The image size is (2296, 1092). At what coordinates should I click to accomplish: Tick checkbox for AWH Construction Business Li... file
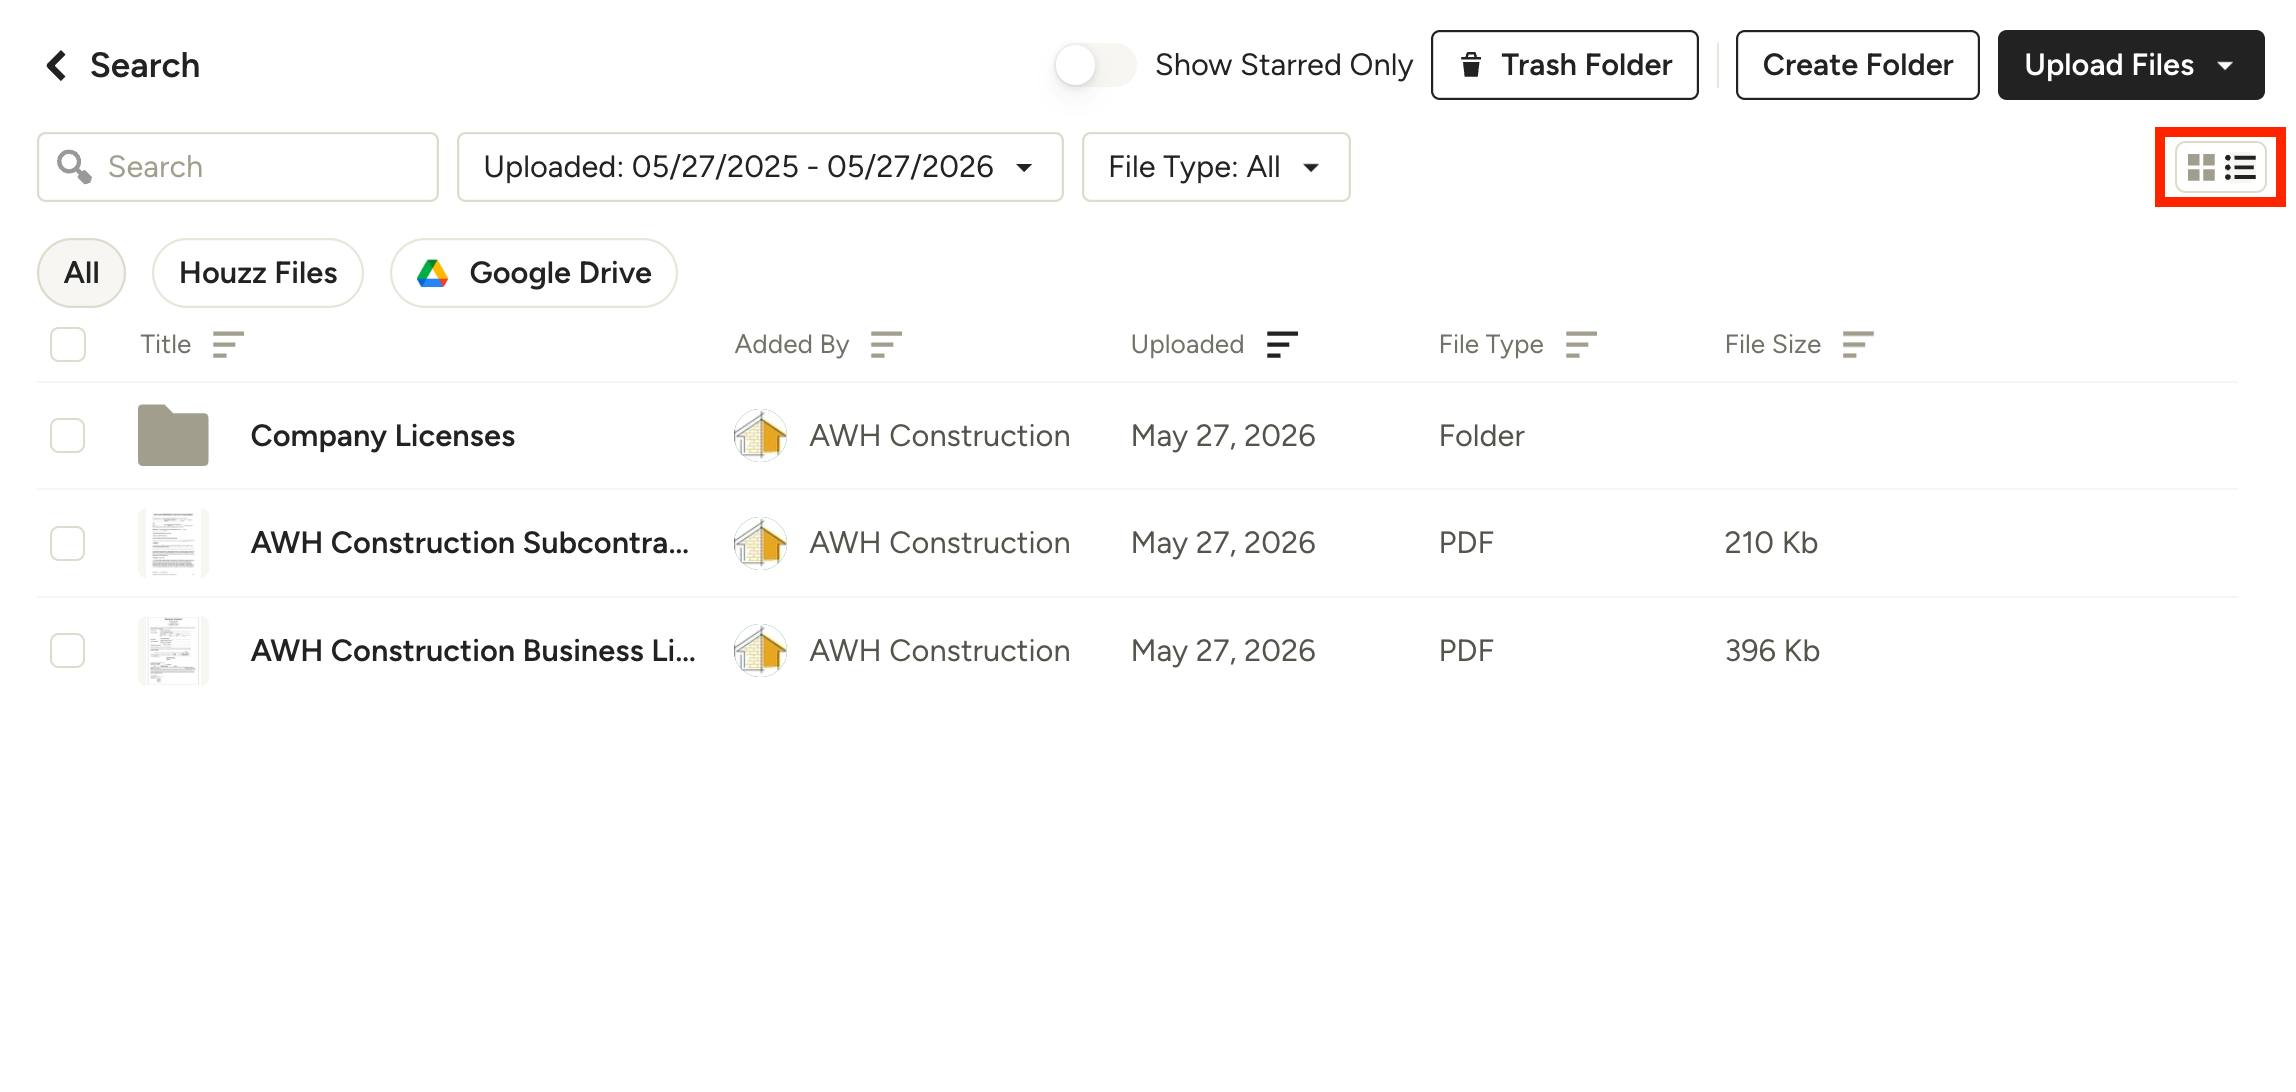pos(68,651)
